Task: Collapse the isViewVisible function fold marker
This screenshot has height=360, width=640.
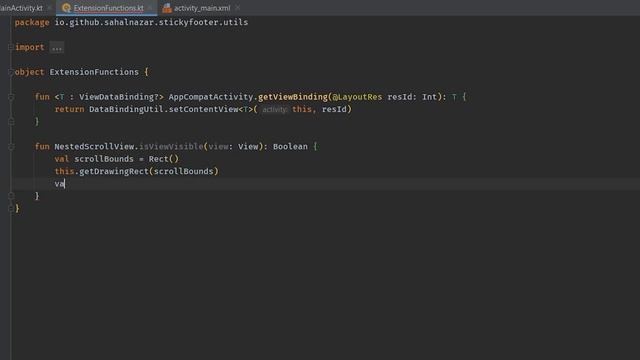Action: [x=11, y=147]
